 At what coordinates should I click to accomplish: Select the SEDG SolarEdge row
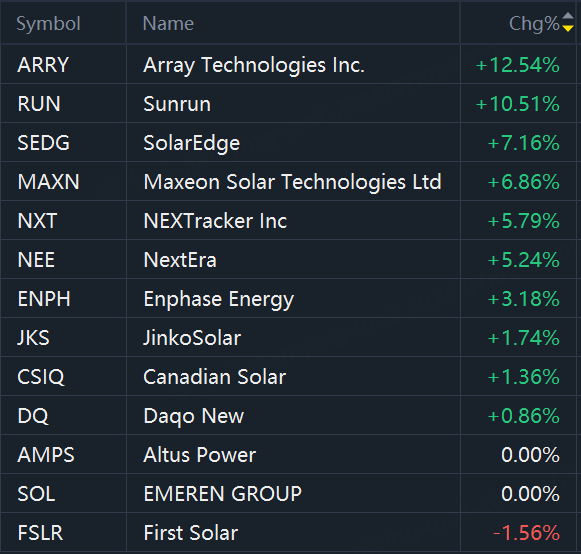[288, 142]
